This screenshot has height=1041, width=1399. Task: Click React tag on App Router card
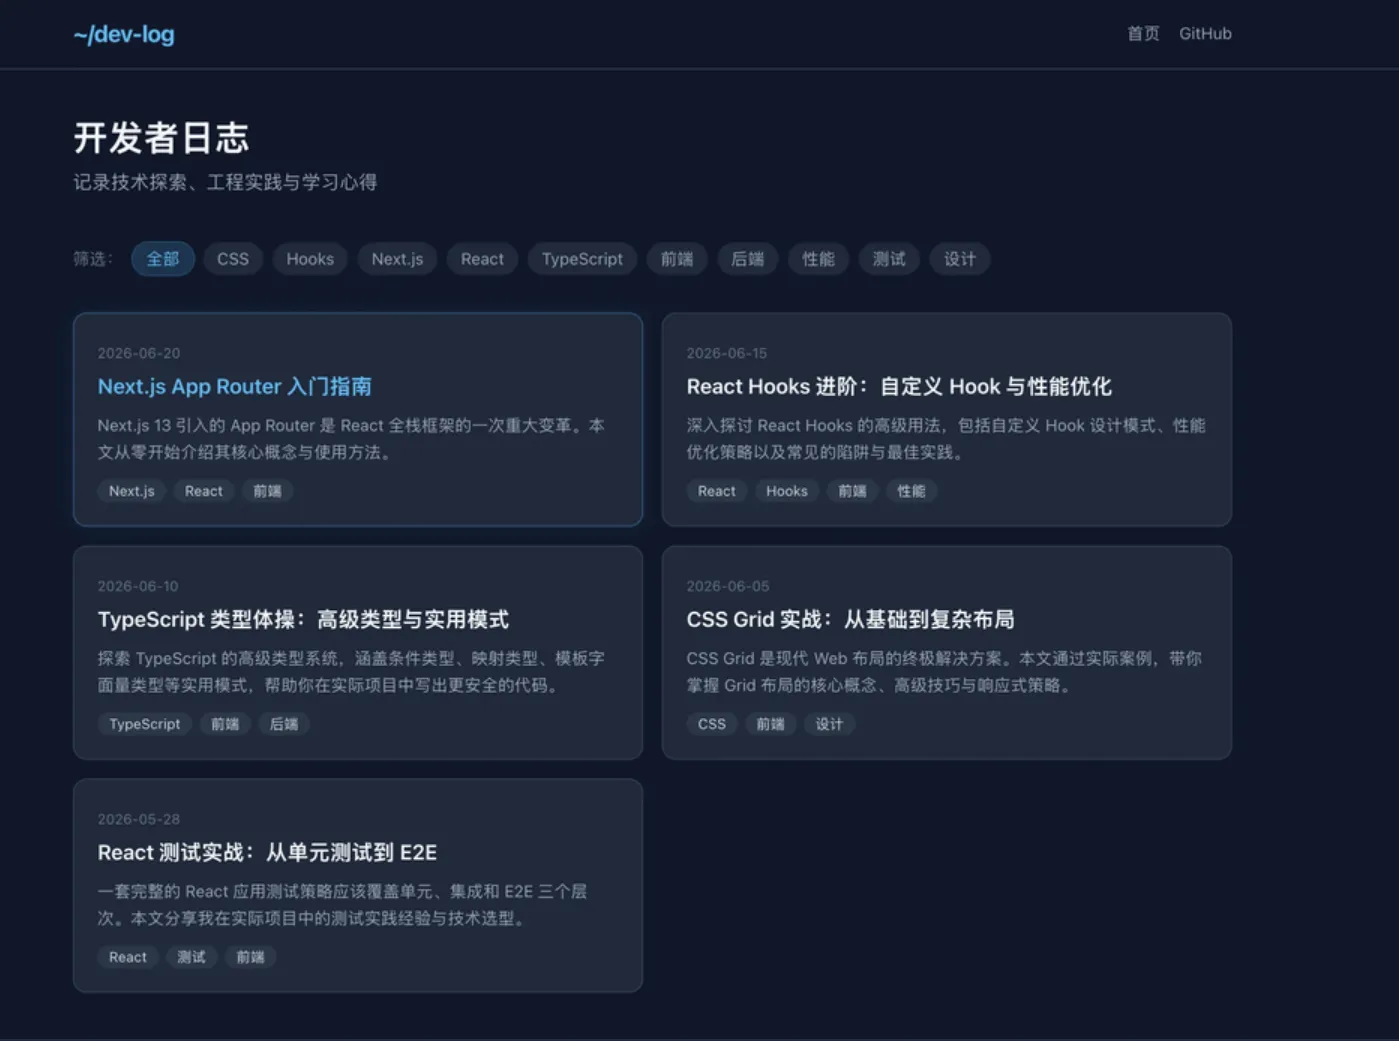(204, 491)
